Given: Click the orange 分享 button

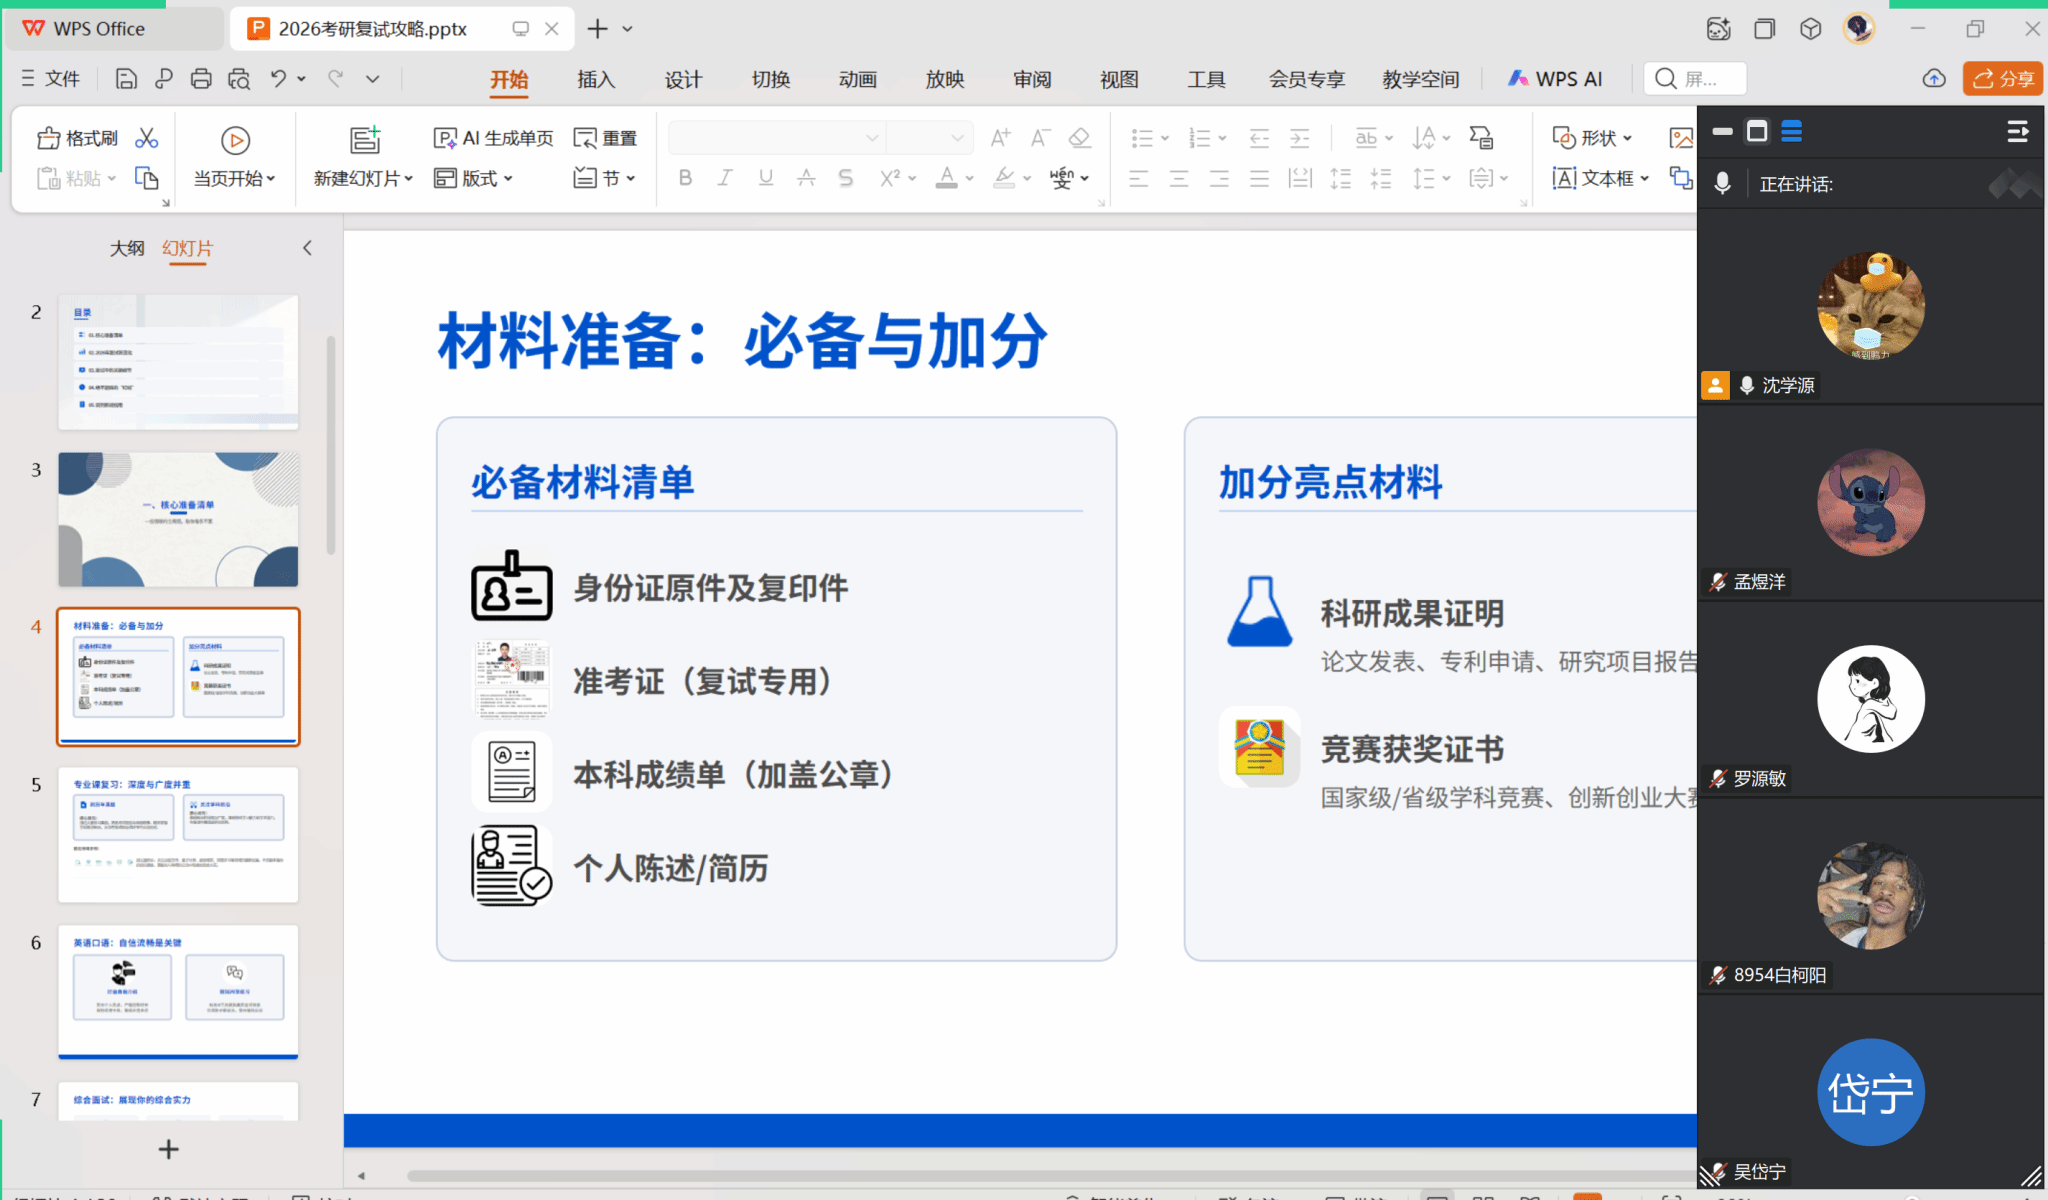Looking at the screenshot, I should pos(2002,79).
